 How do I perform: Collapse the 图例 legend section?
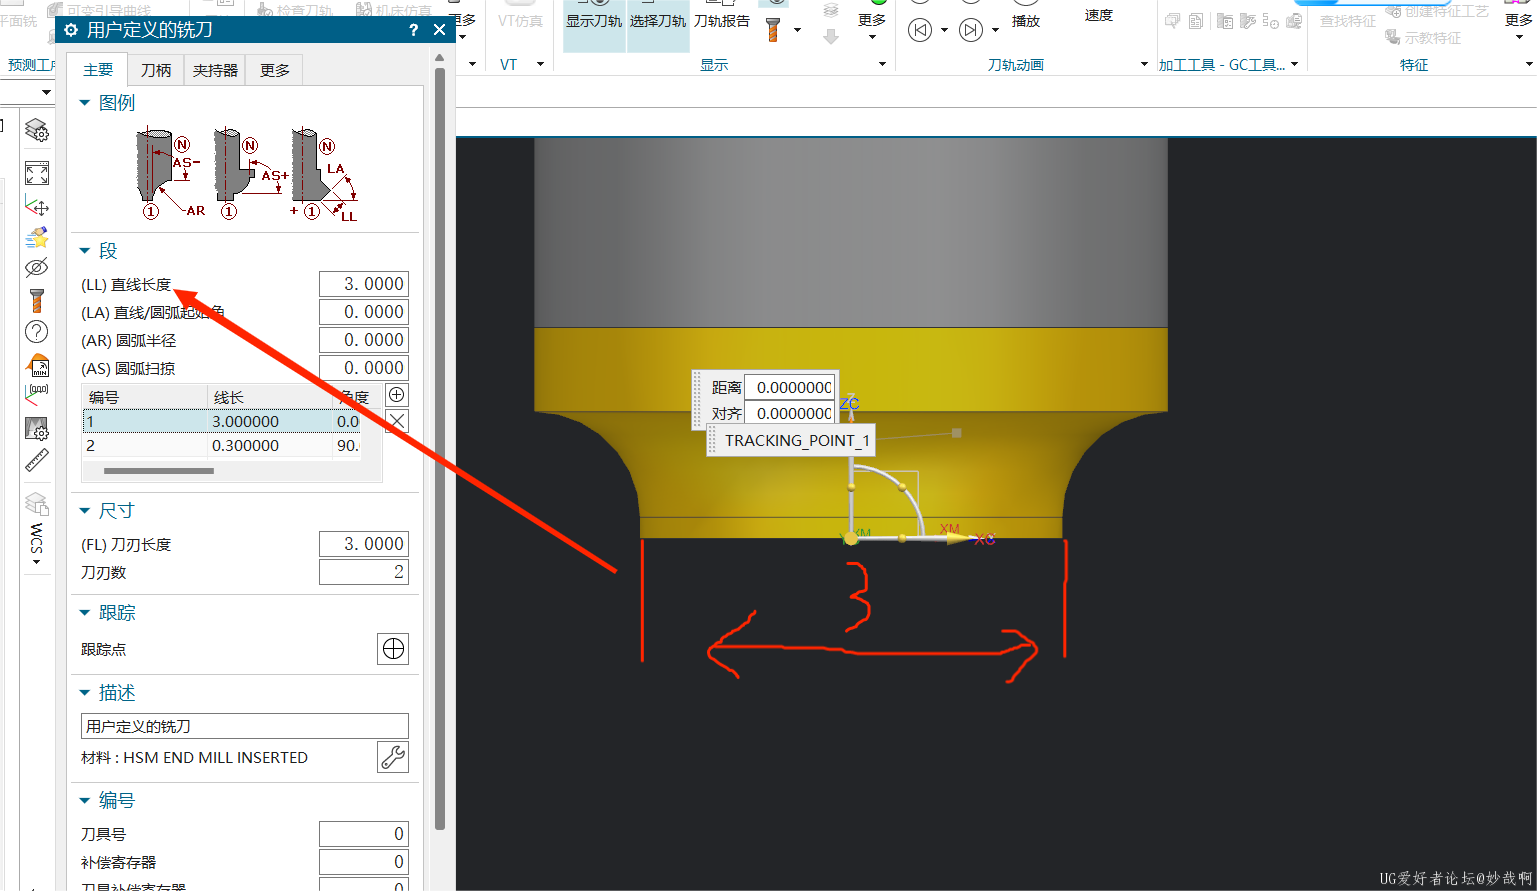(x=85, y=102)
